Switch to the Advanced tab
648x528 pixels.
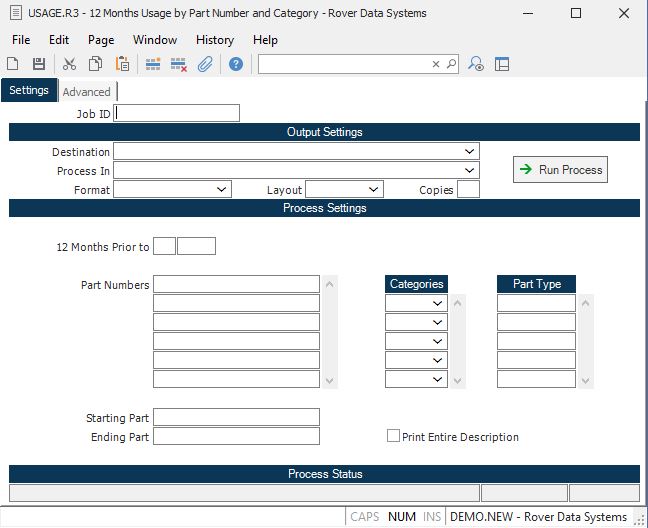[87, 92]
